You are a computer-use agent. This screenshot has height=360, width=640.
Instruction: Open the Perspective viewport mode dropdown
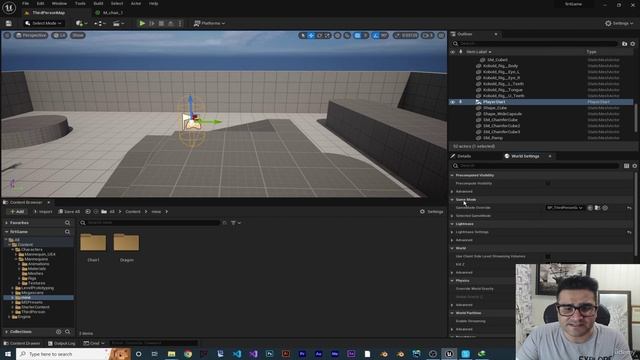click(31, 36)
